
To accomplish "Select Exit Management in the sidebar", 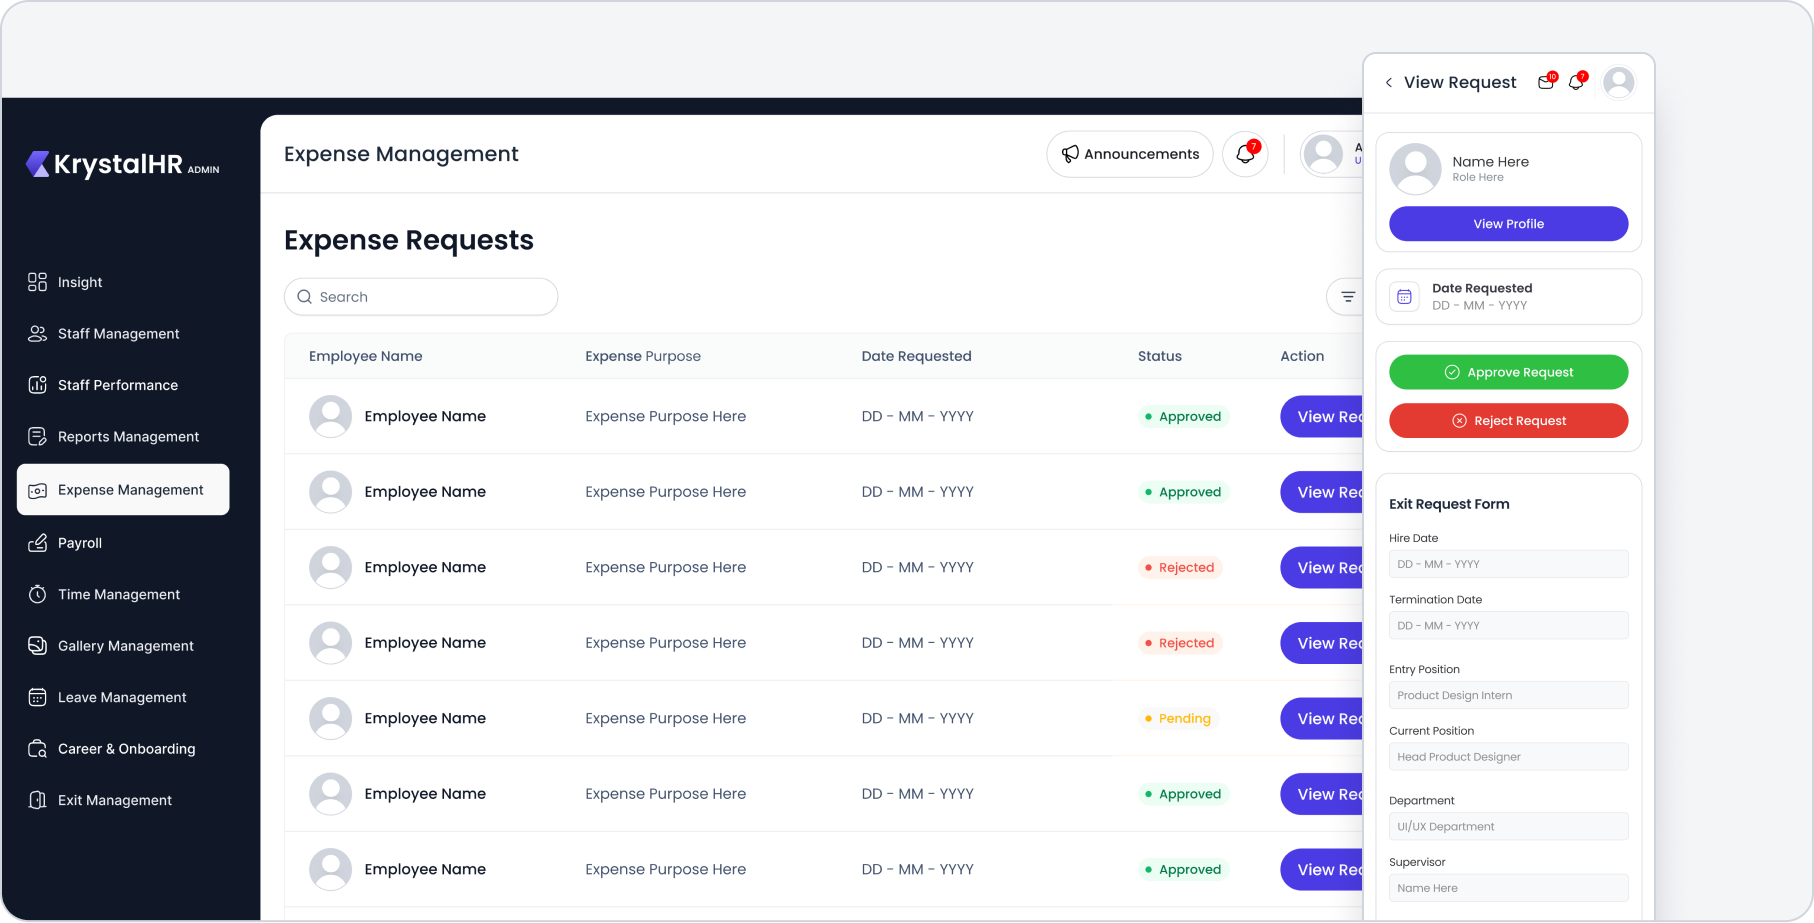I will (114, 800).
